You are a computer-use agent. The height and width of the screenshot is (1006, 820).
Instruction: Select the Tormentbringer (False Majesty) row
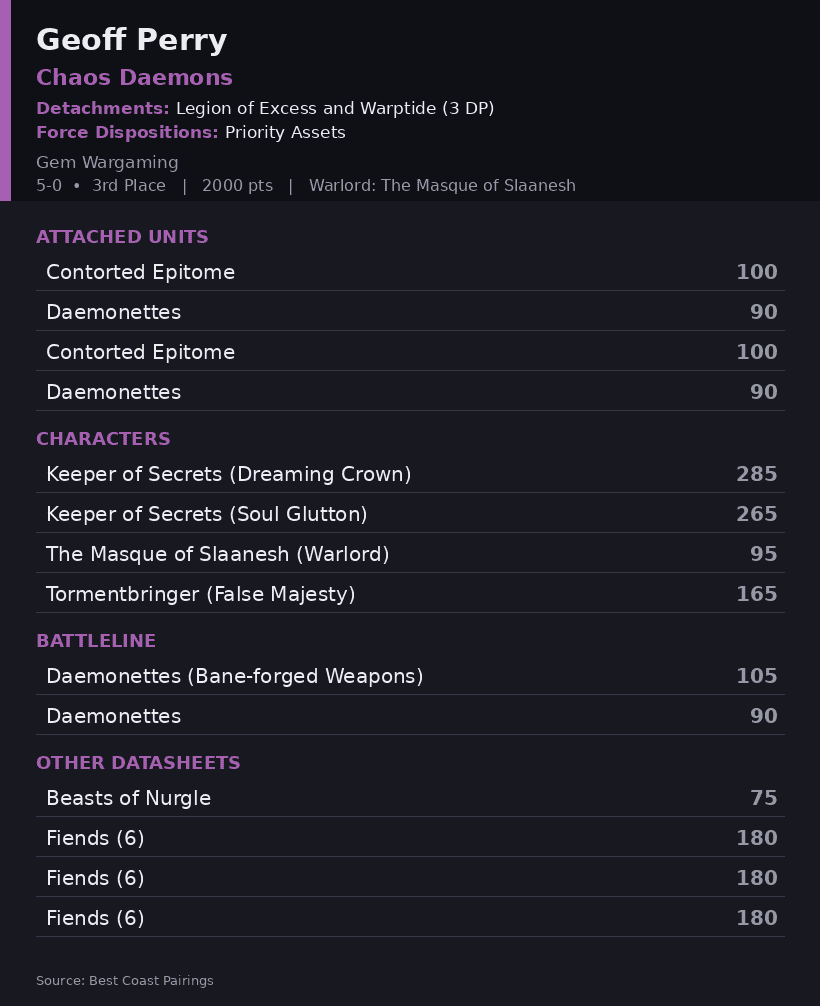411,593
